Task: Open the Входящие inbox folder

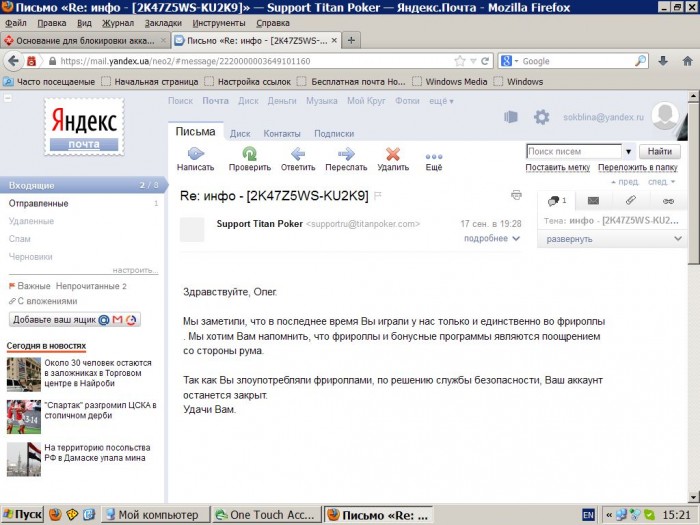Action: (x=83, y=185)
